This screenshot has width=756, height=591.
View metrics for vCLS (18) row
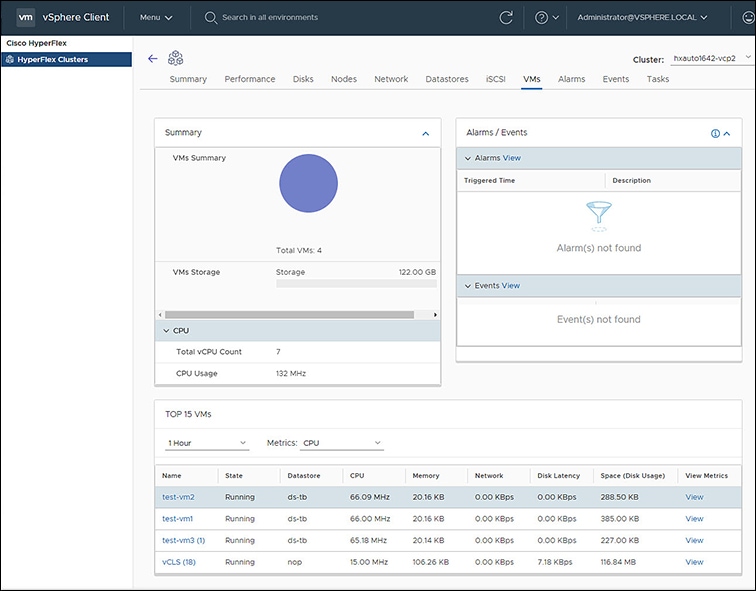[x=694, y=562]
